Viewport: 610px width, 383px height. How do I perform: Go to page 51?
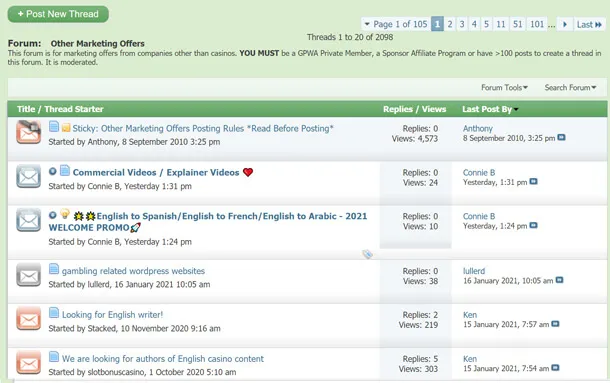pos(517,24)
